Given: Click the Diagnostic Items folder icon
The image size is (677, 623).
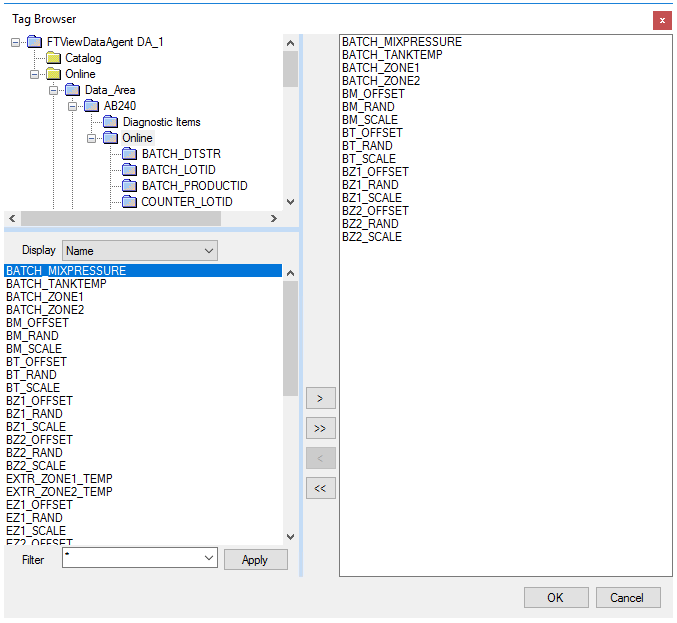Looking at the screenshot, I should [x=111, y=122].
